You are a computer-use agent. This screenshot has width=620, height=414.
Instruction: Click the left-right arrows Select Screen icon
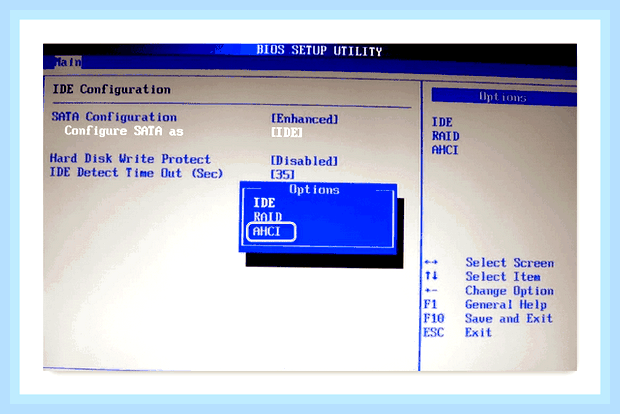tap(431, 262)
